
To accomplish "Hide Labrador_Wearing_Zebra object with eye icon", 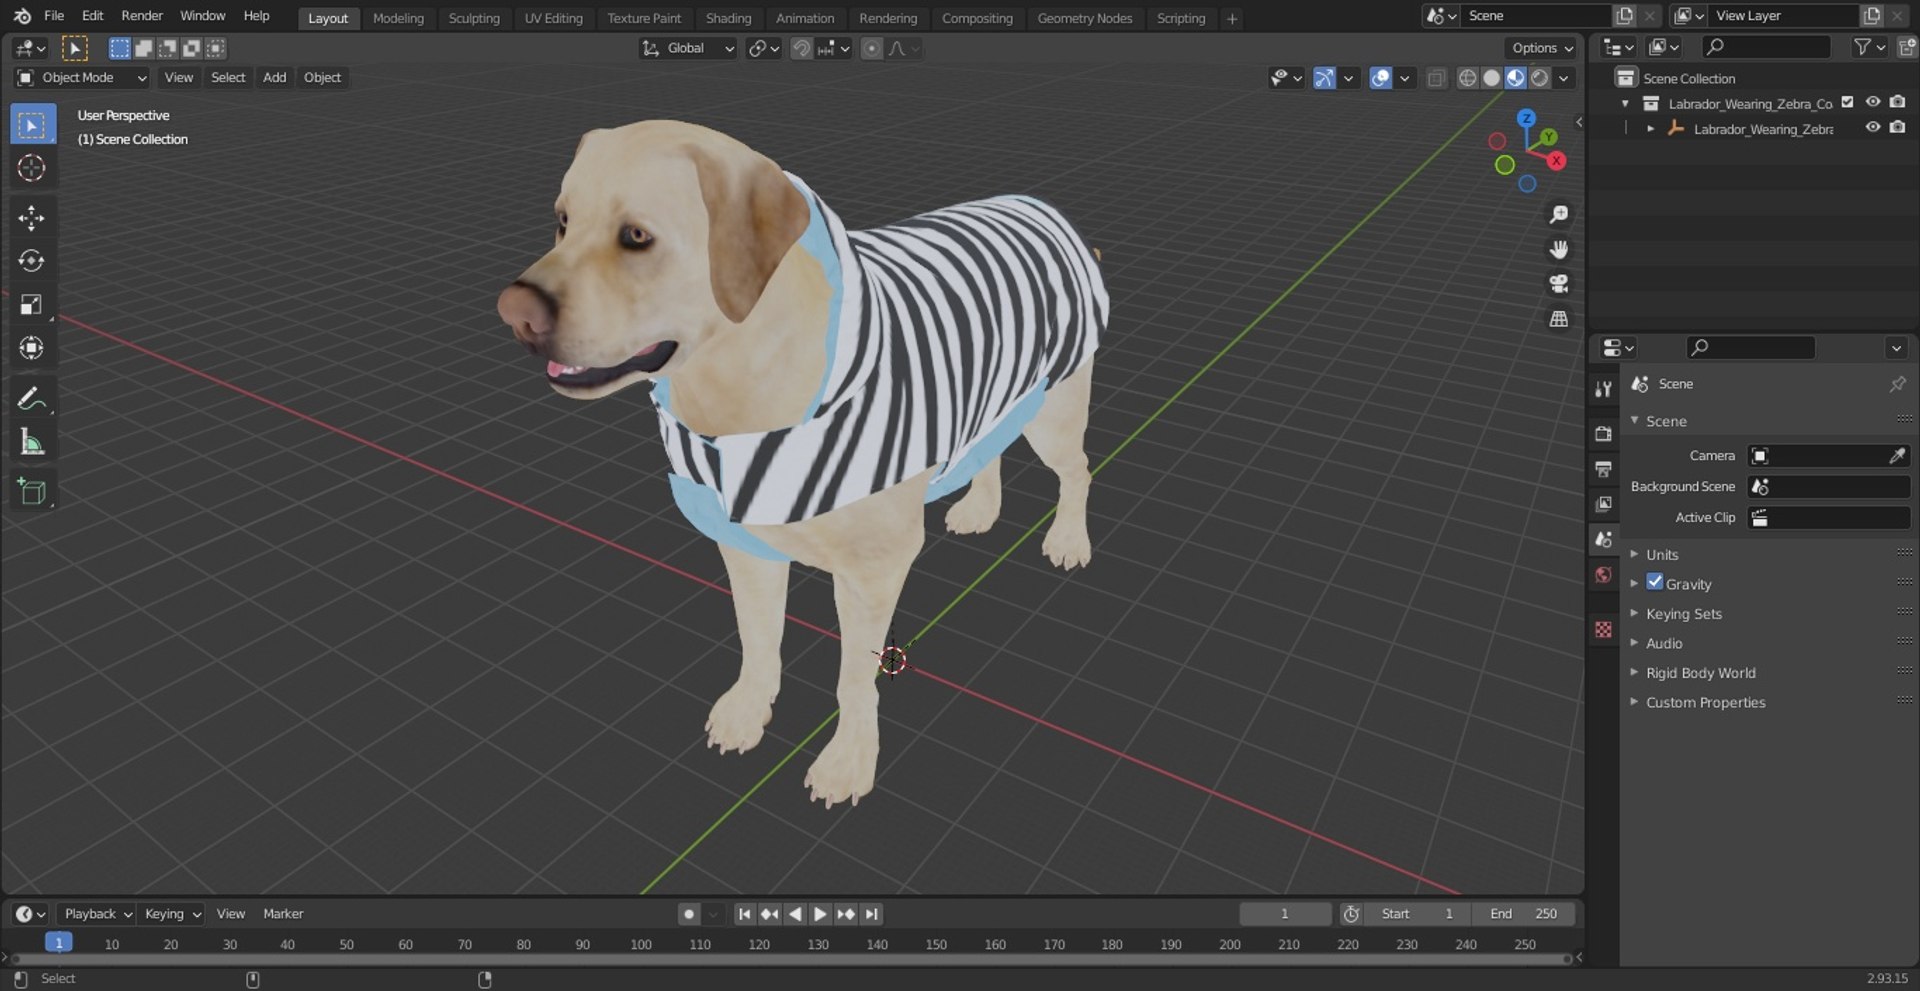I will point(1873,128).
